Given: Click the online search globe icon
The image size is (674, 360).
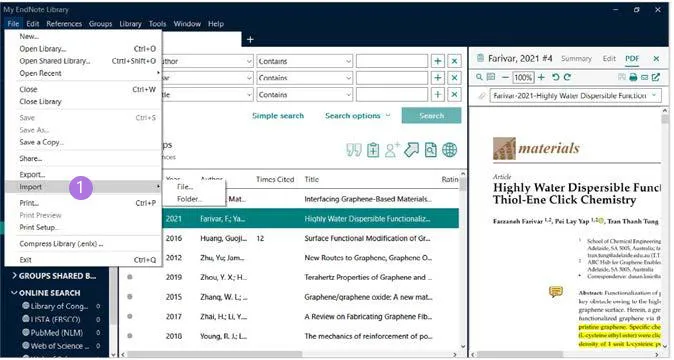Looking at the screenshot, I should coord(450,150).
